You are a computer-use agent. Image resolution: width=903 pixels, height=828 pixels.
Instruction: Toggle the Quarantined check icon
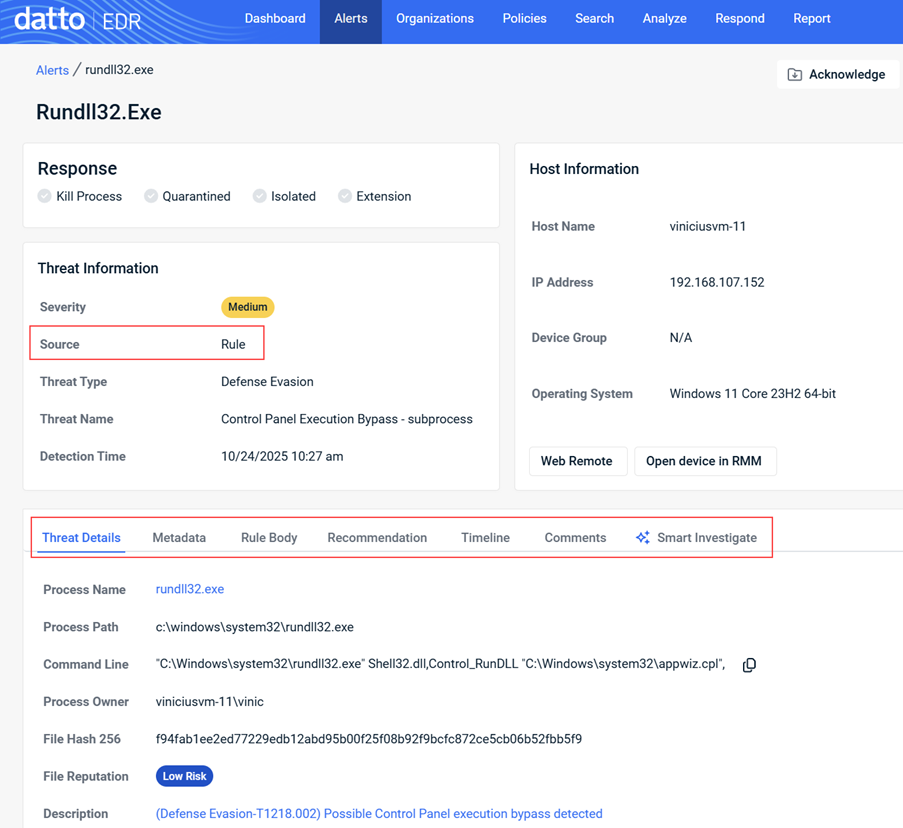[x=151, y=196]
